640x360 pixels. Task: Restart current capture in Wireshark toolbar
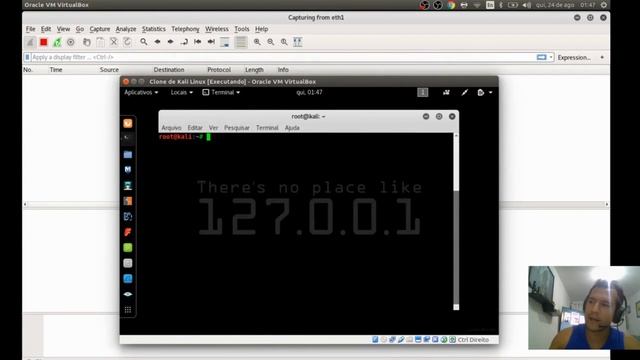click(x=57, y=42)
